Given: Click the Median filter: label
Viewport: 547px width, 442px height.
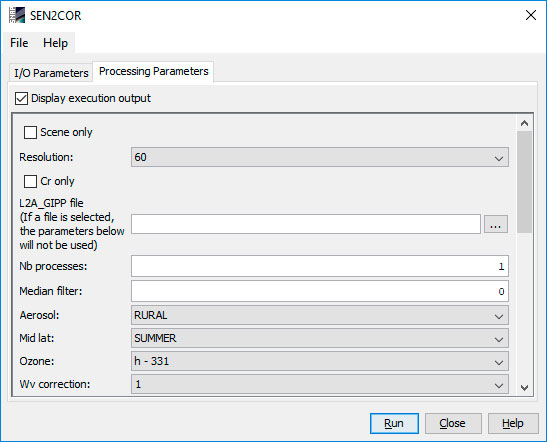Looking at the screenshot, I should click(x=51, y=291).
